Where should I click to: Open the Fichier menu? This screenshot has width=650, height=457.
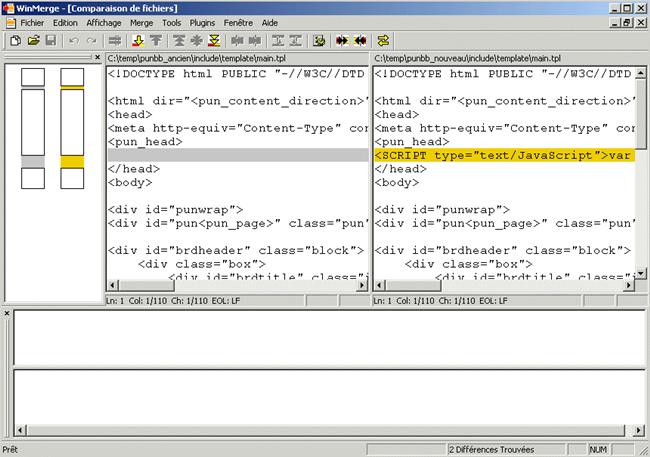[x=32, y=22]
